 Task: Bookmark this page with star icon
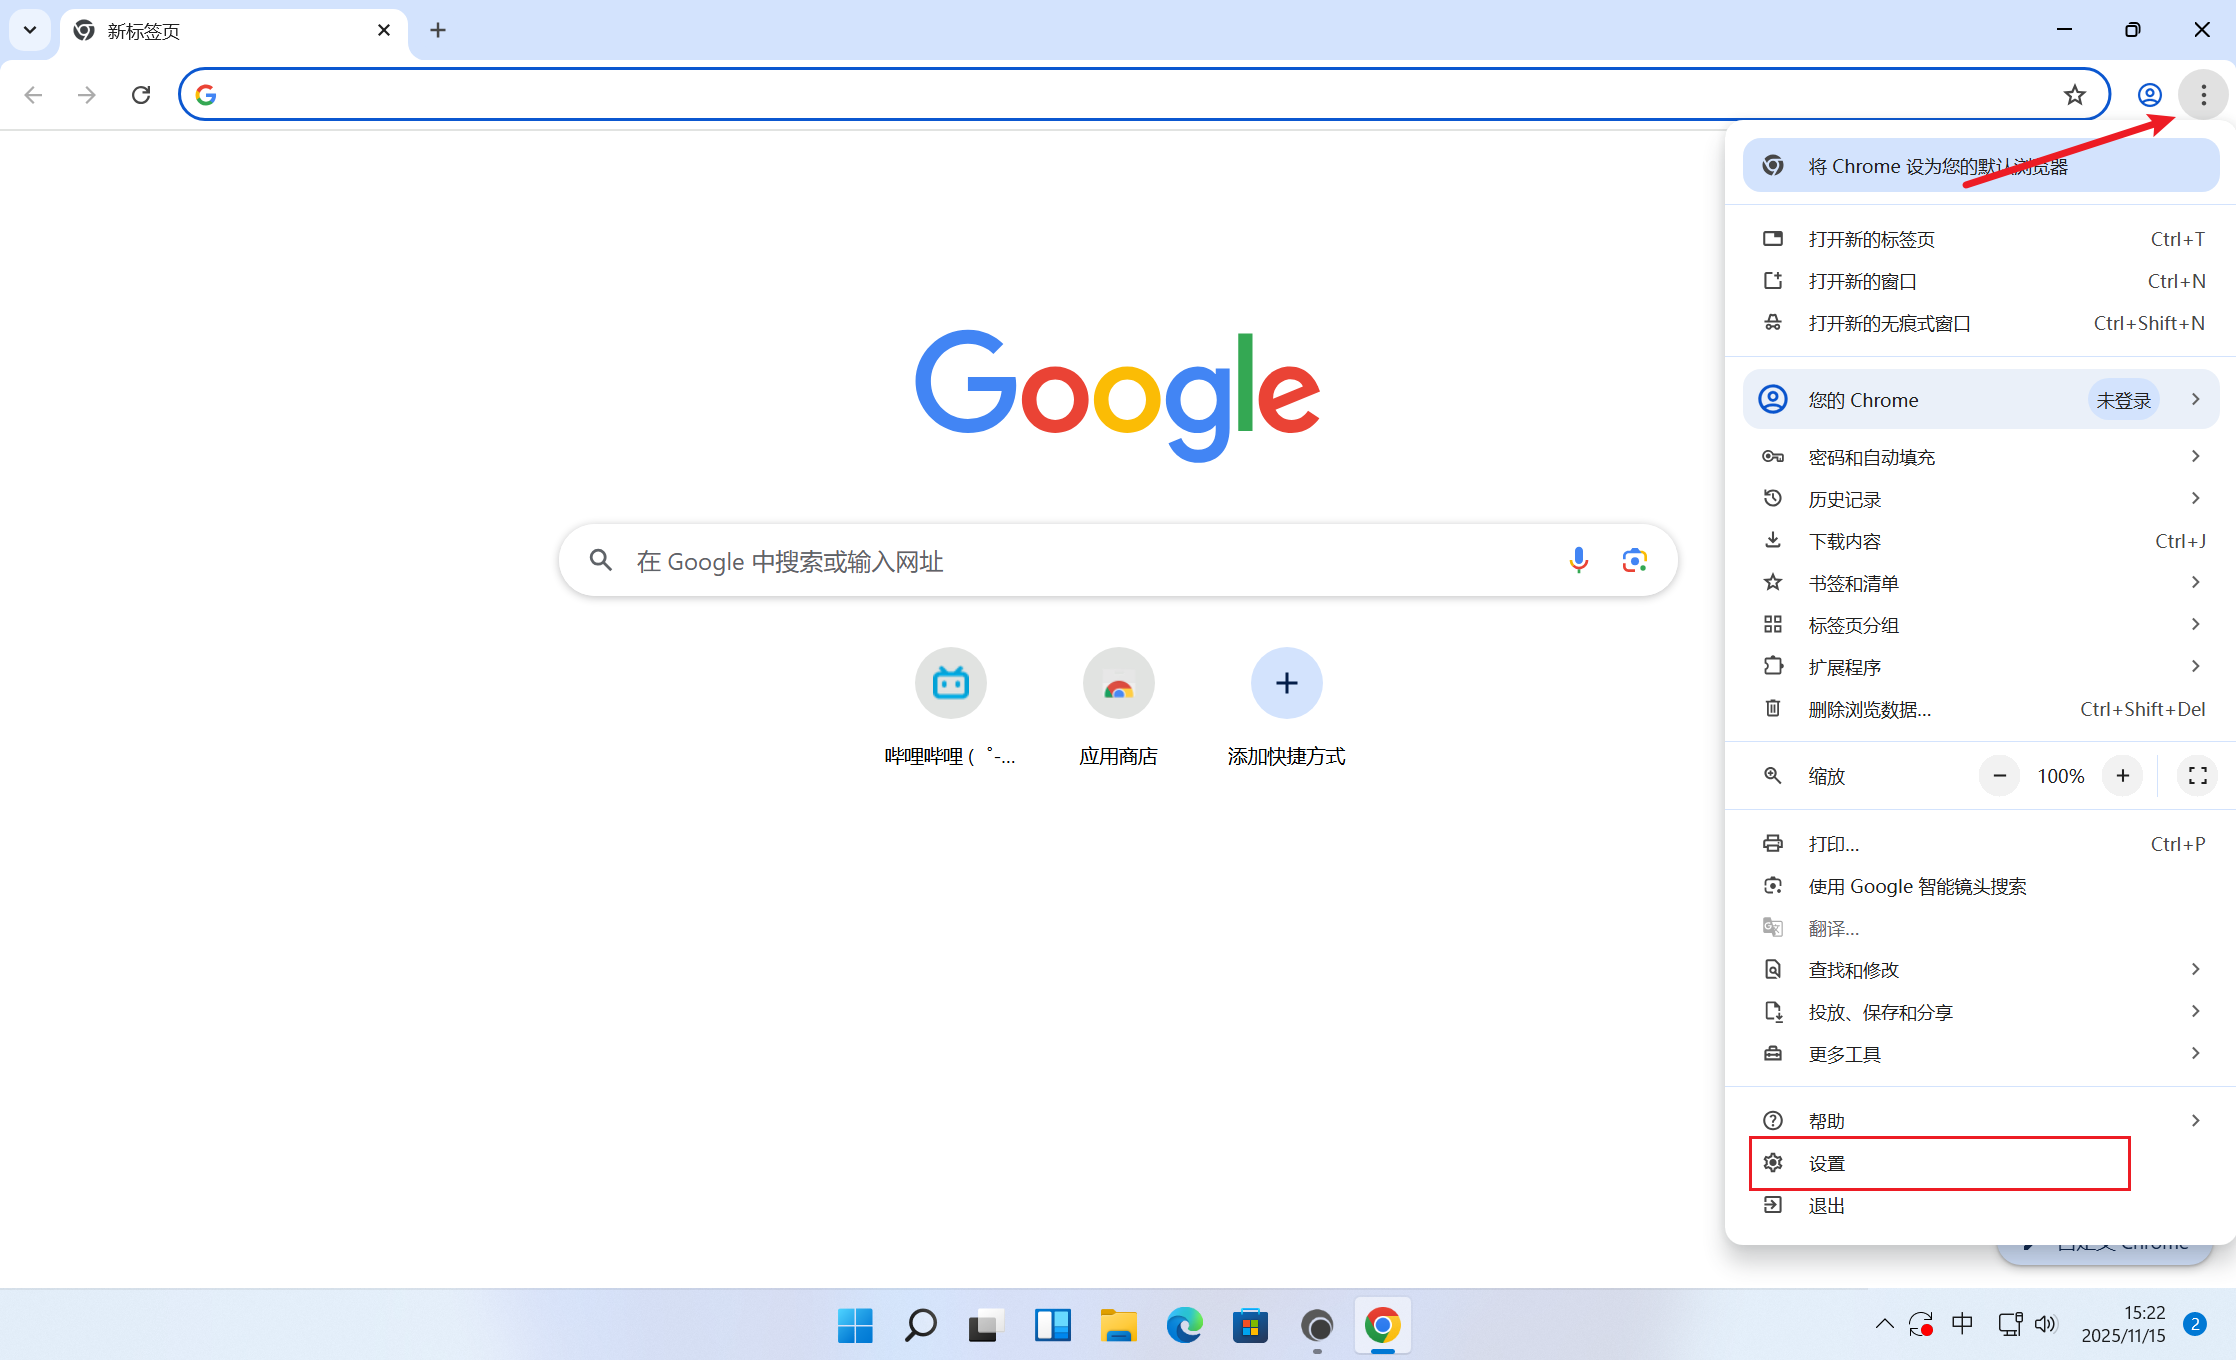click(2074, 95)
